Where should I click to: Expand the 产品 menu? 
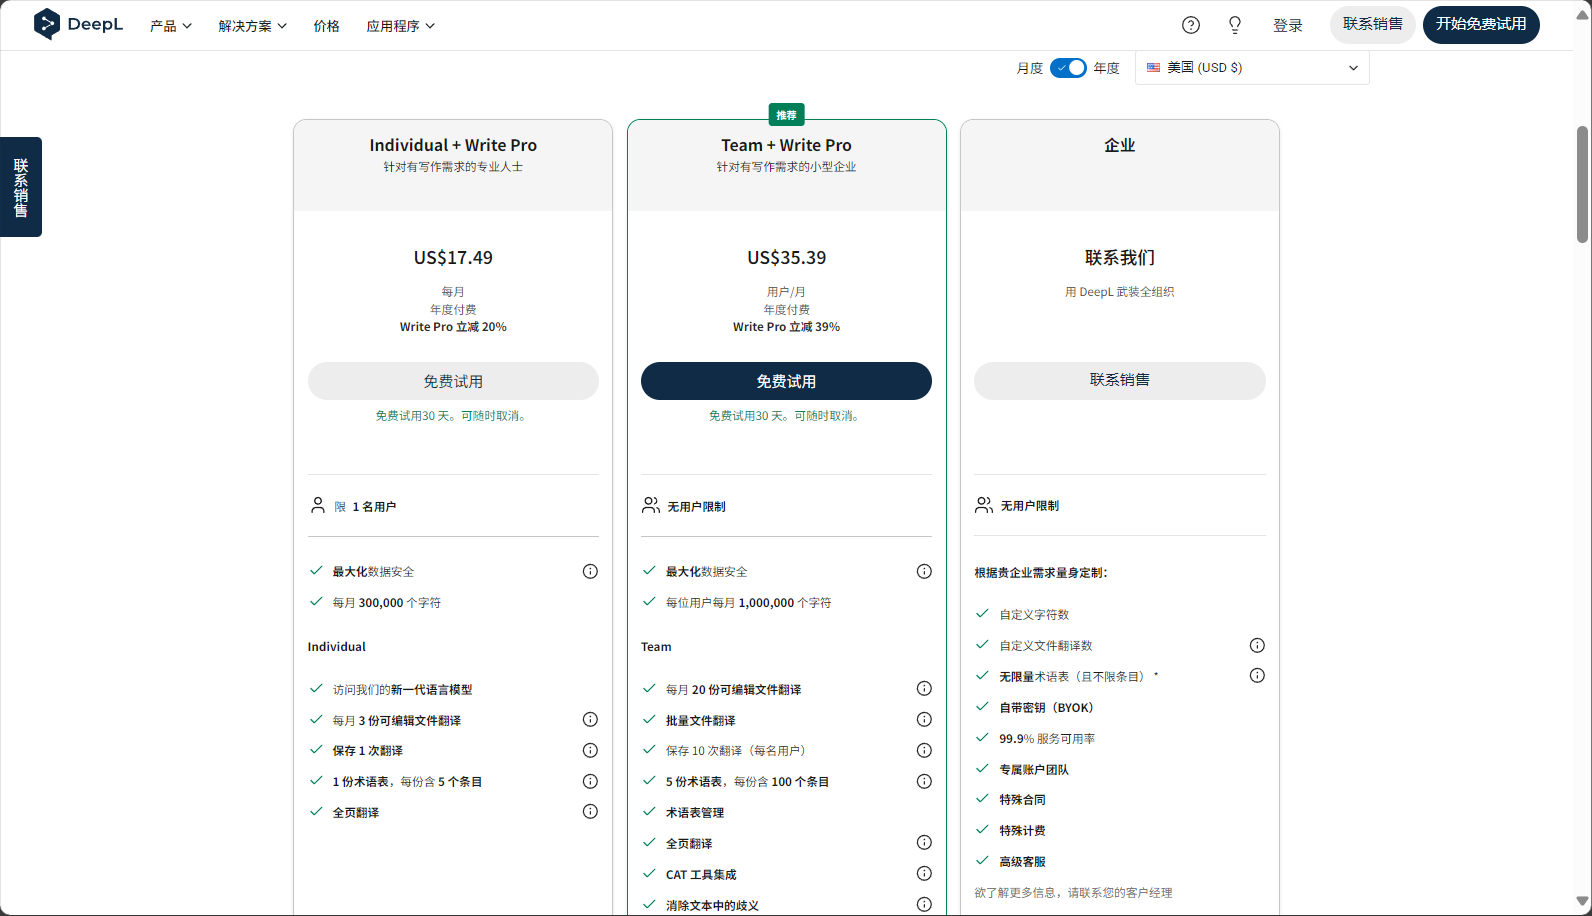171,26
